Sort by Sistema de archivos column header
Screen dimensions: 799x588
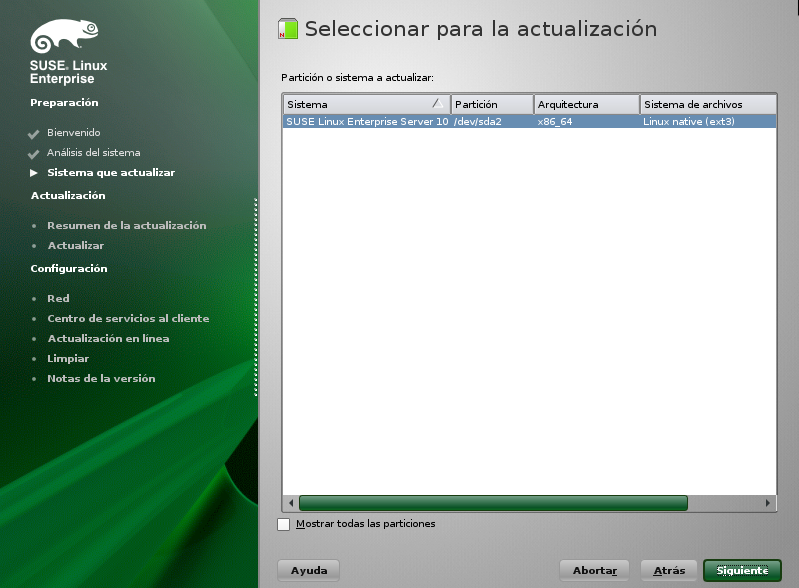pyautogui.click(x=707, y=104)
